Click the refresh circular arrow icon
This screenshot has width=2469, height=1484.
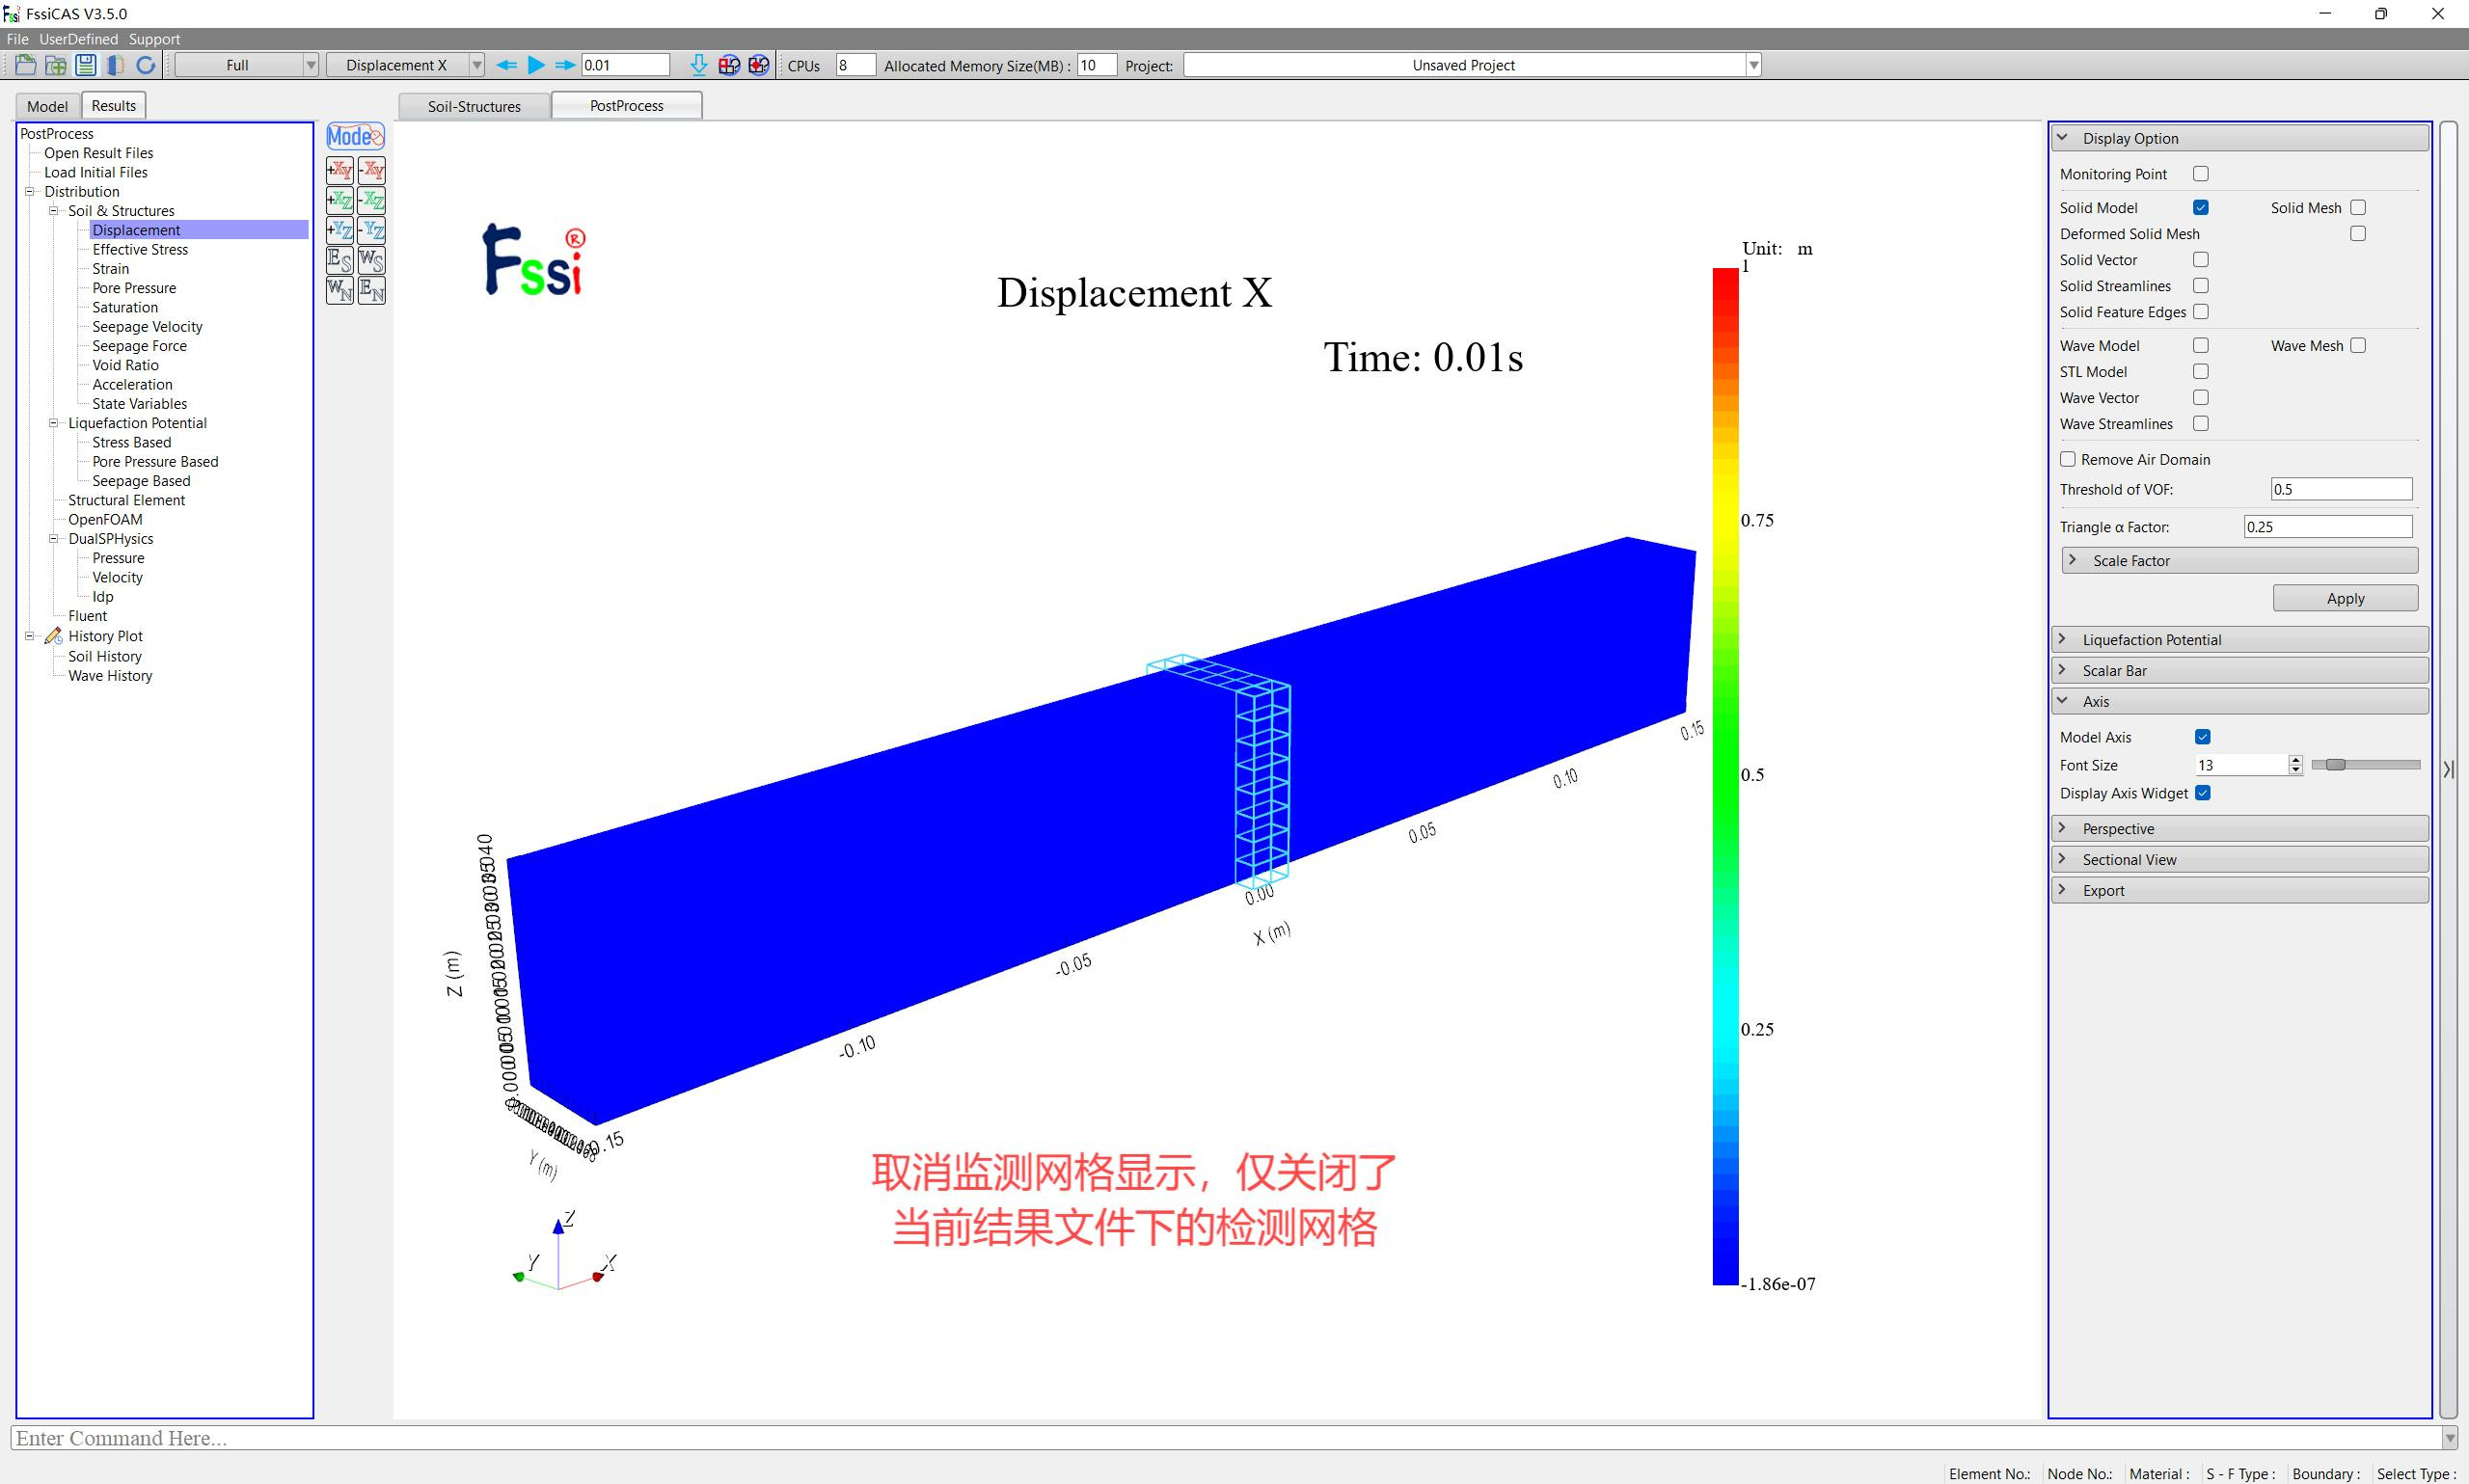[x=146, y=65]
